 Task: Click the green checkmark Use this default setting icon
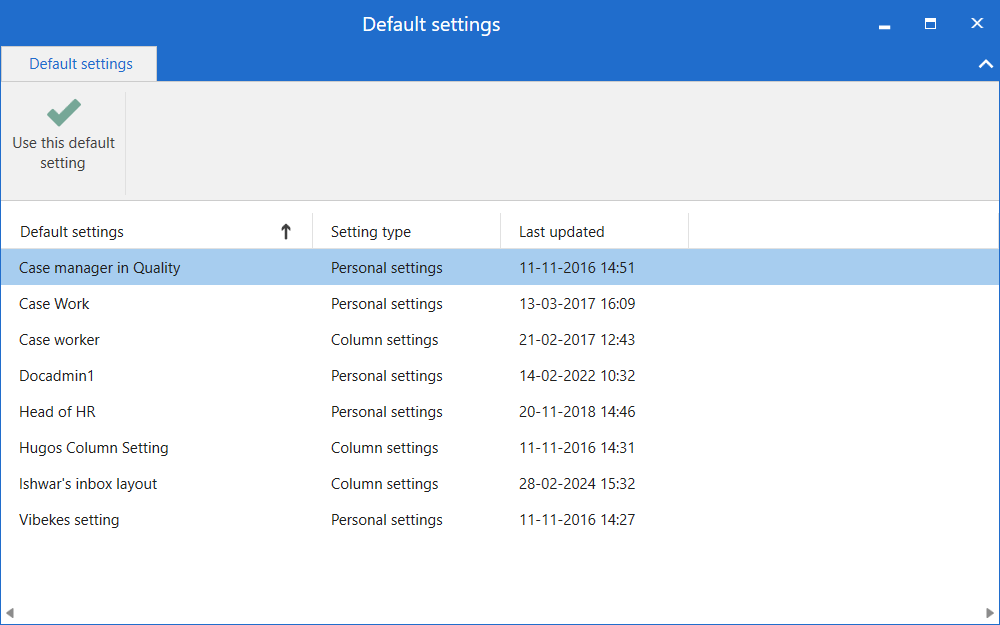pyautogui.click(x=64, y=113)
